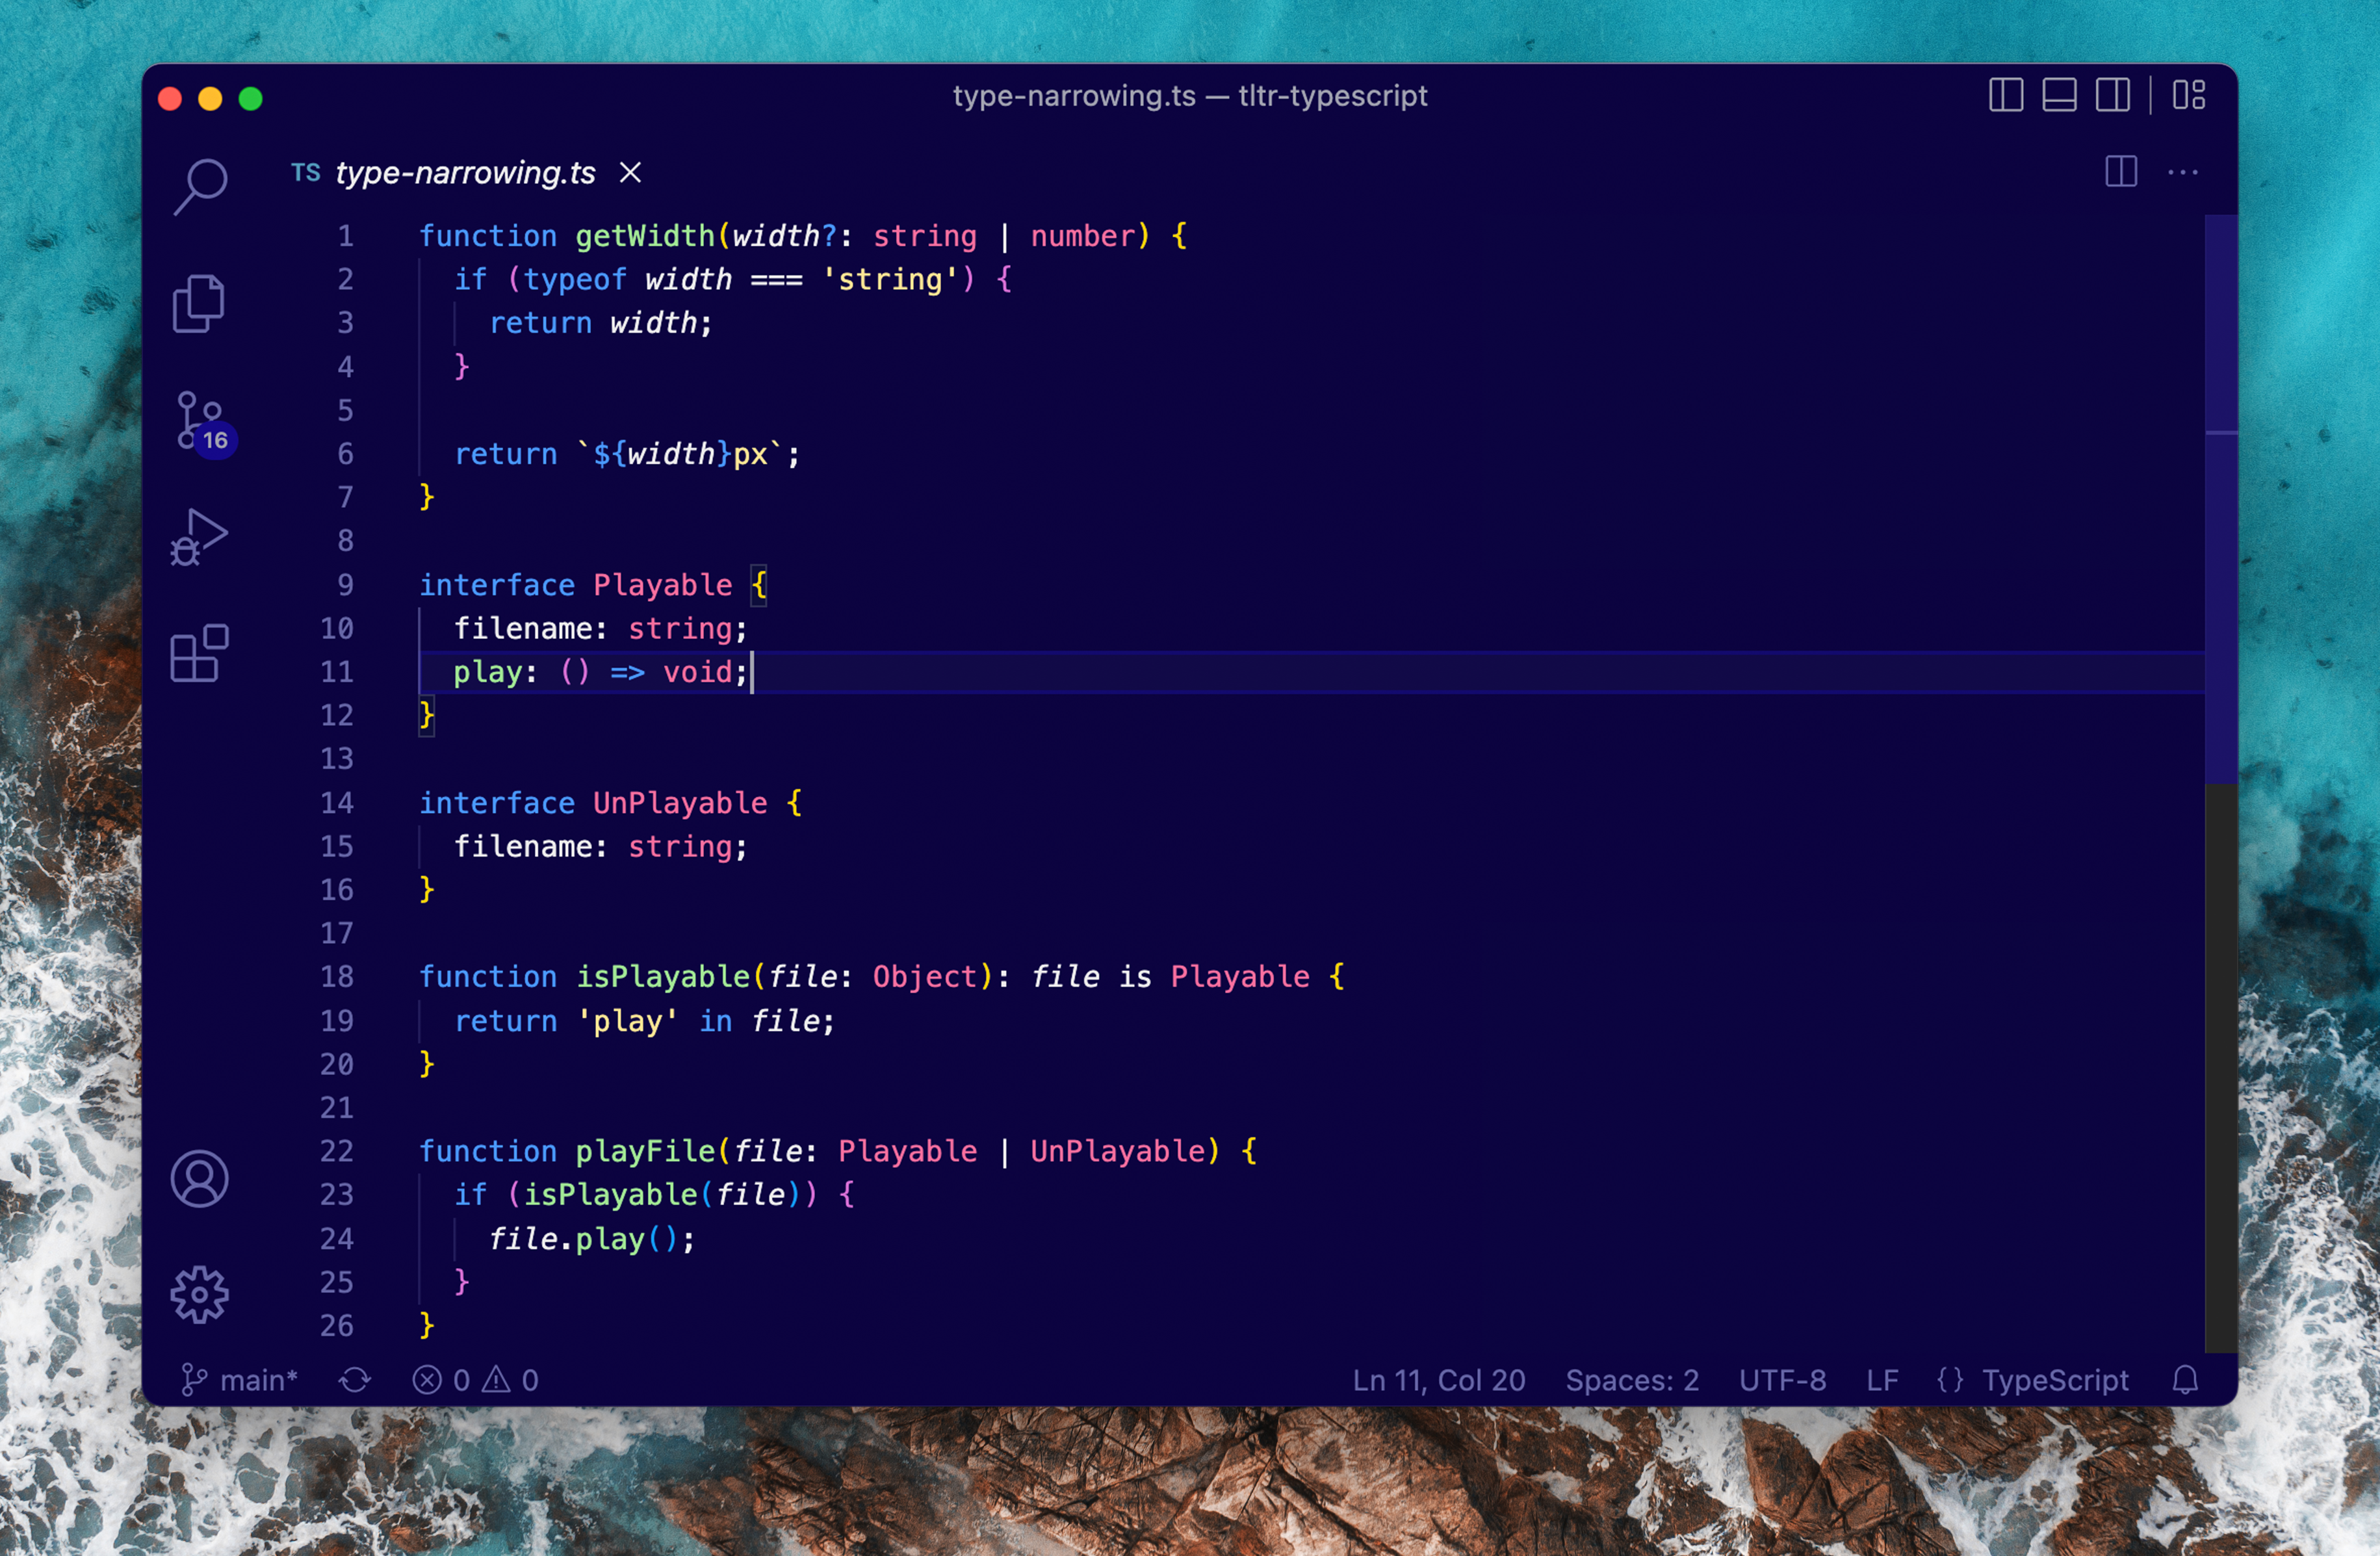Click the Accounts icon
2380x1556 pixels.
(x=199, y=1179)
